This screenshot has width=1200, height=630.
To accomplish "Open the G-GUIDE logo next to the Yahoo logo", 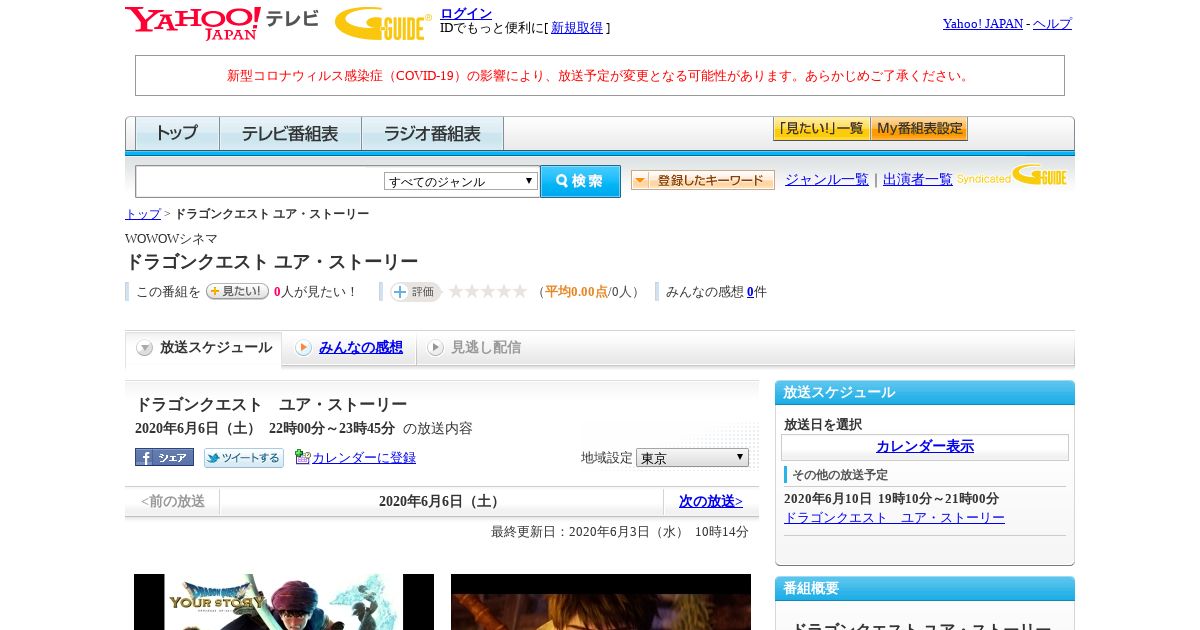I will click(383, 23).
